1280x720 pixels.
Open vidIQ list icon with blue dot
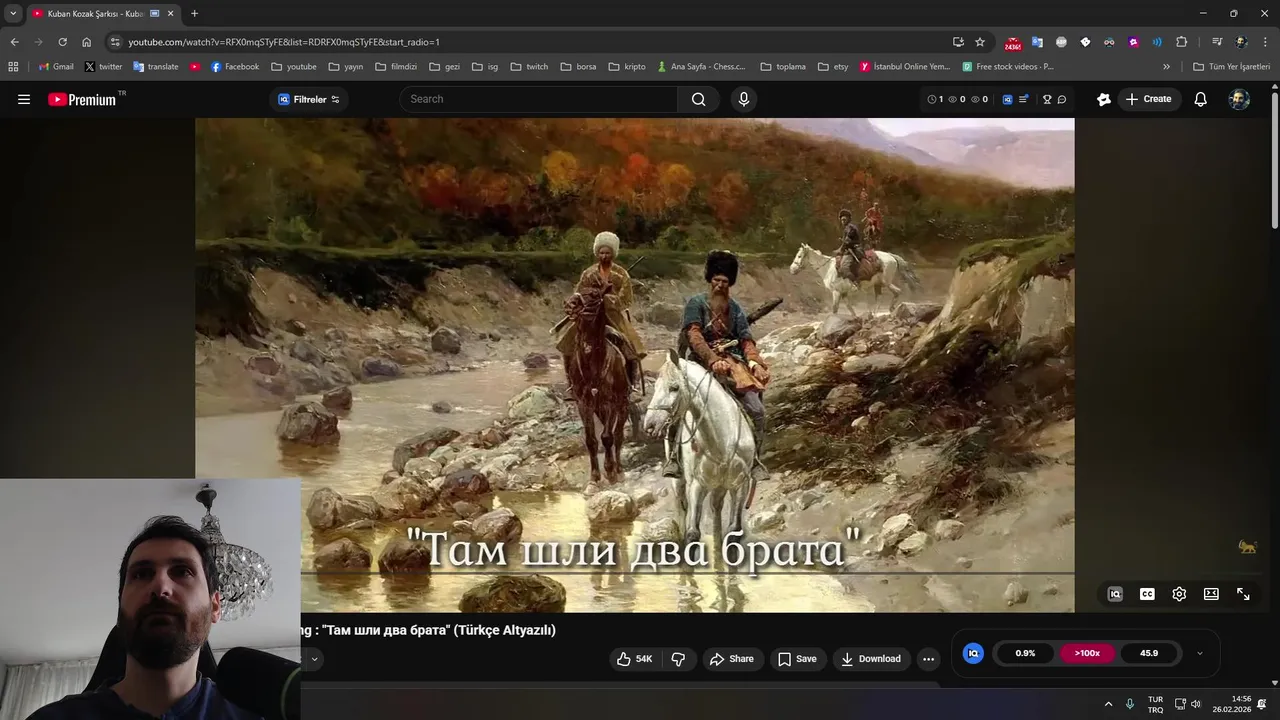tap(1024, 99)
